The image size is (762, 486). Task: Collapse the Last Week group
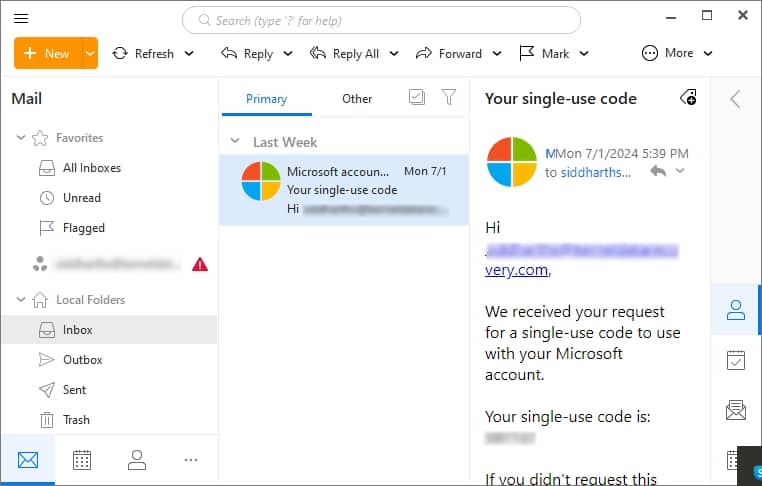[235, 141]
